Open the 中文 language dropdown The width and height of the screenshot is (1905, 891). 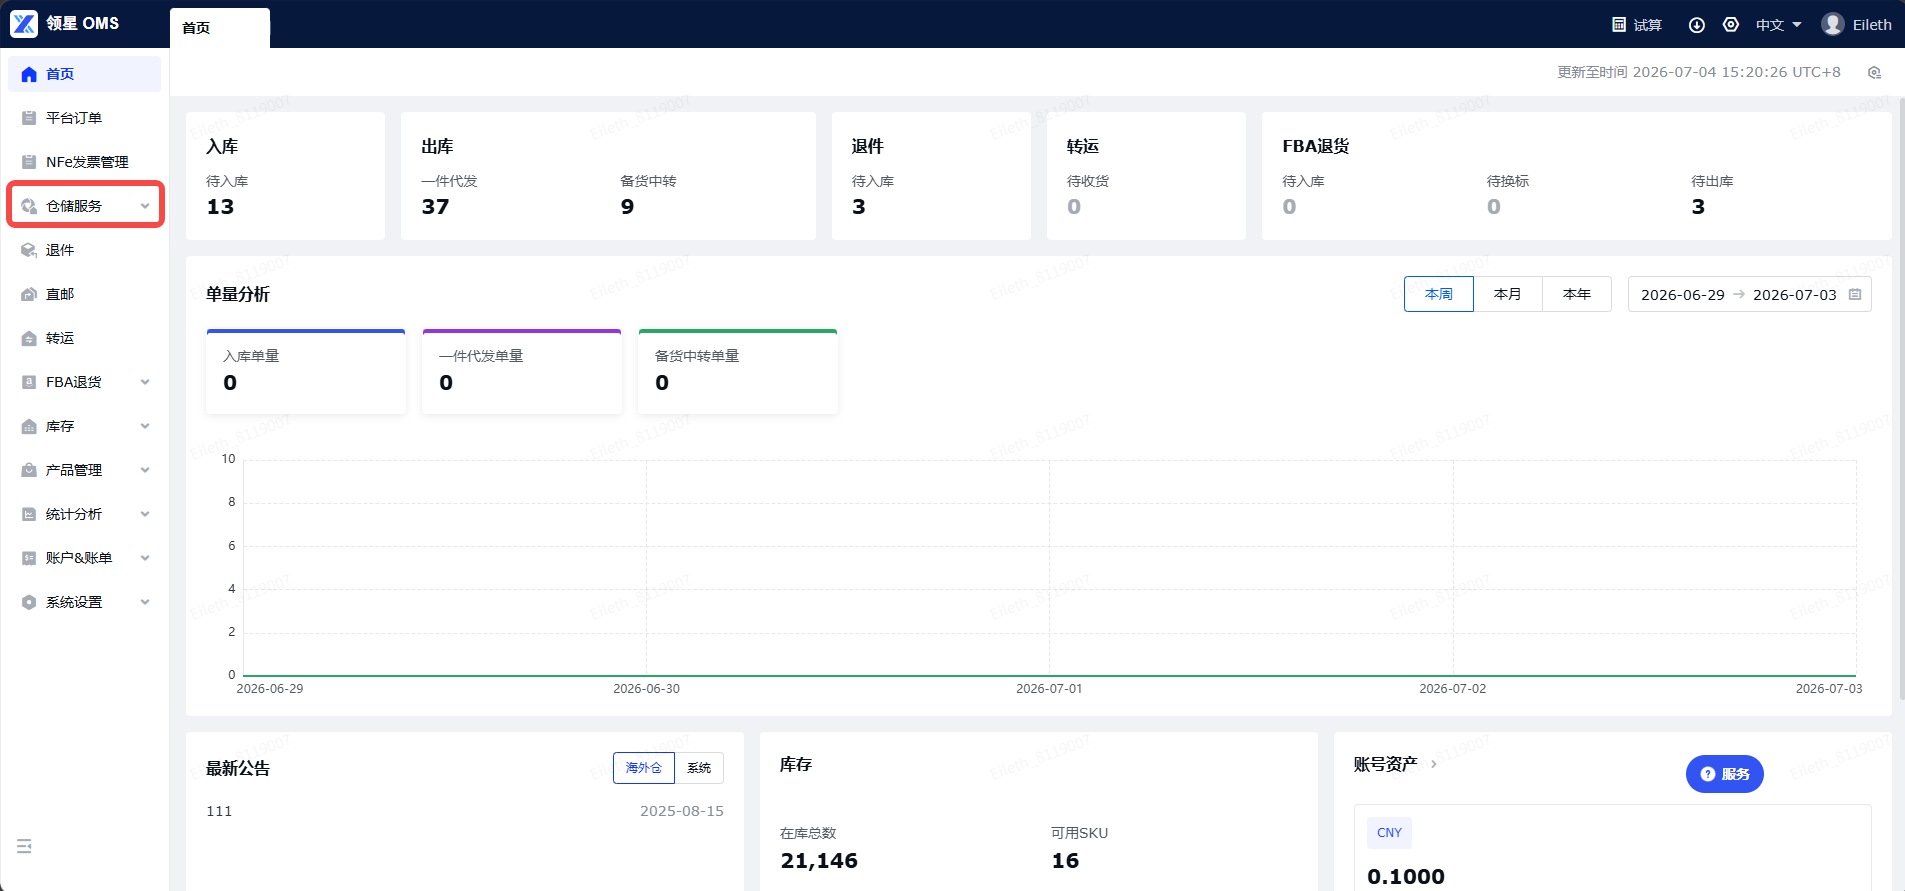click(1778, 25)
